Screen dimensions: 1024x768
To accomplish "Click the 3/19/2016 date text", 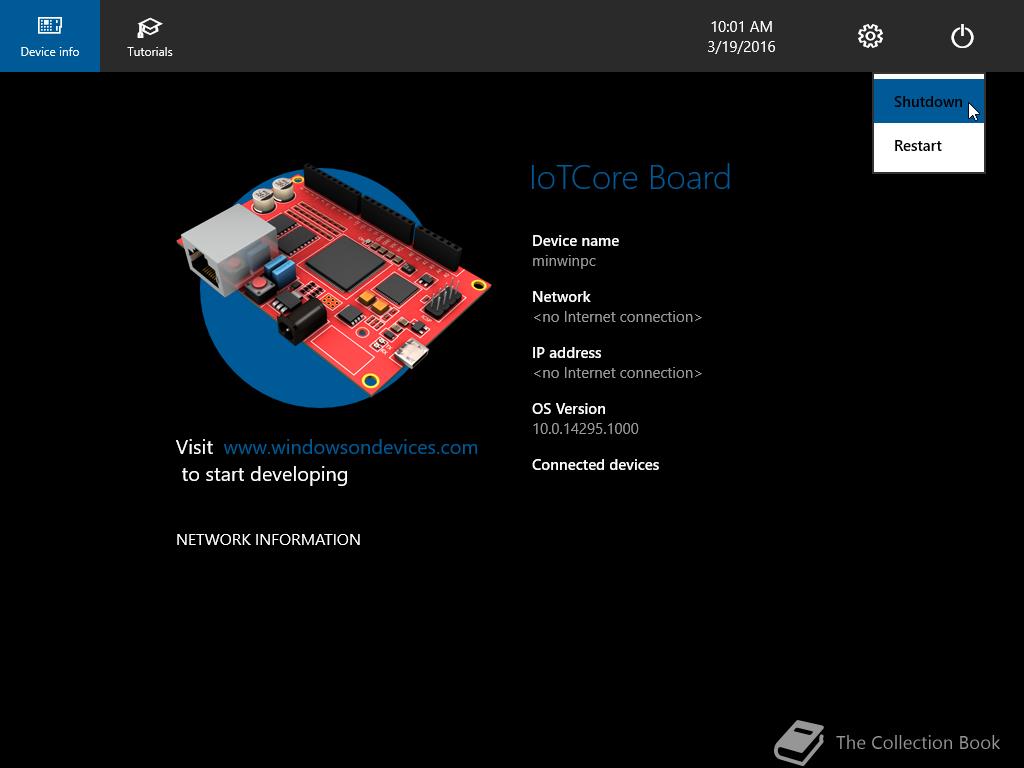I will coord(741,47).
